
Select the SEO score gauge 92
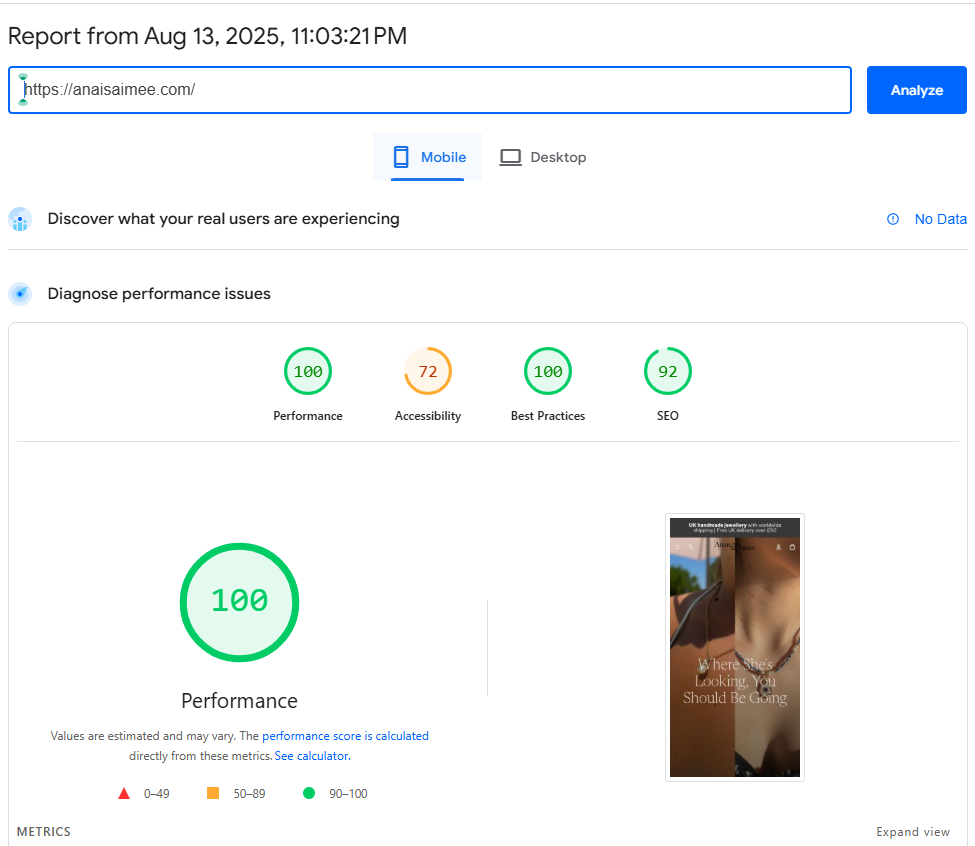[x=668, y=372]
